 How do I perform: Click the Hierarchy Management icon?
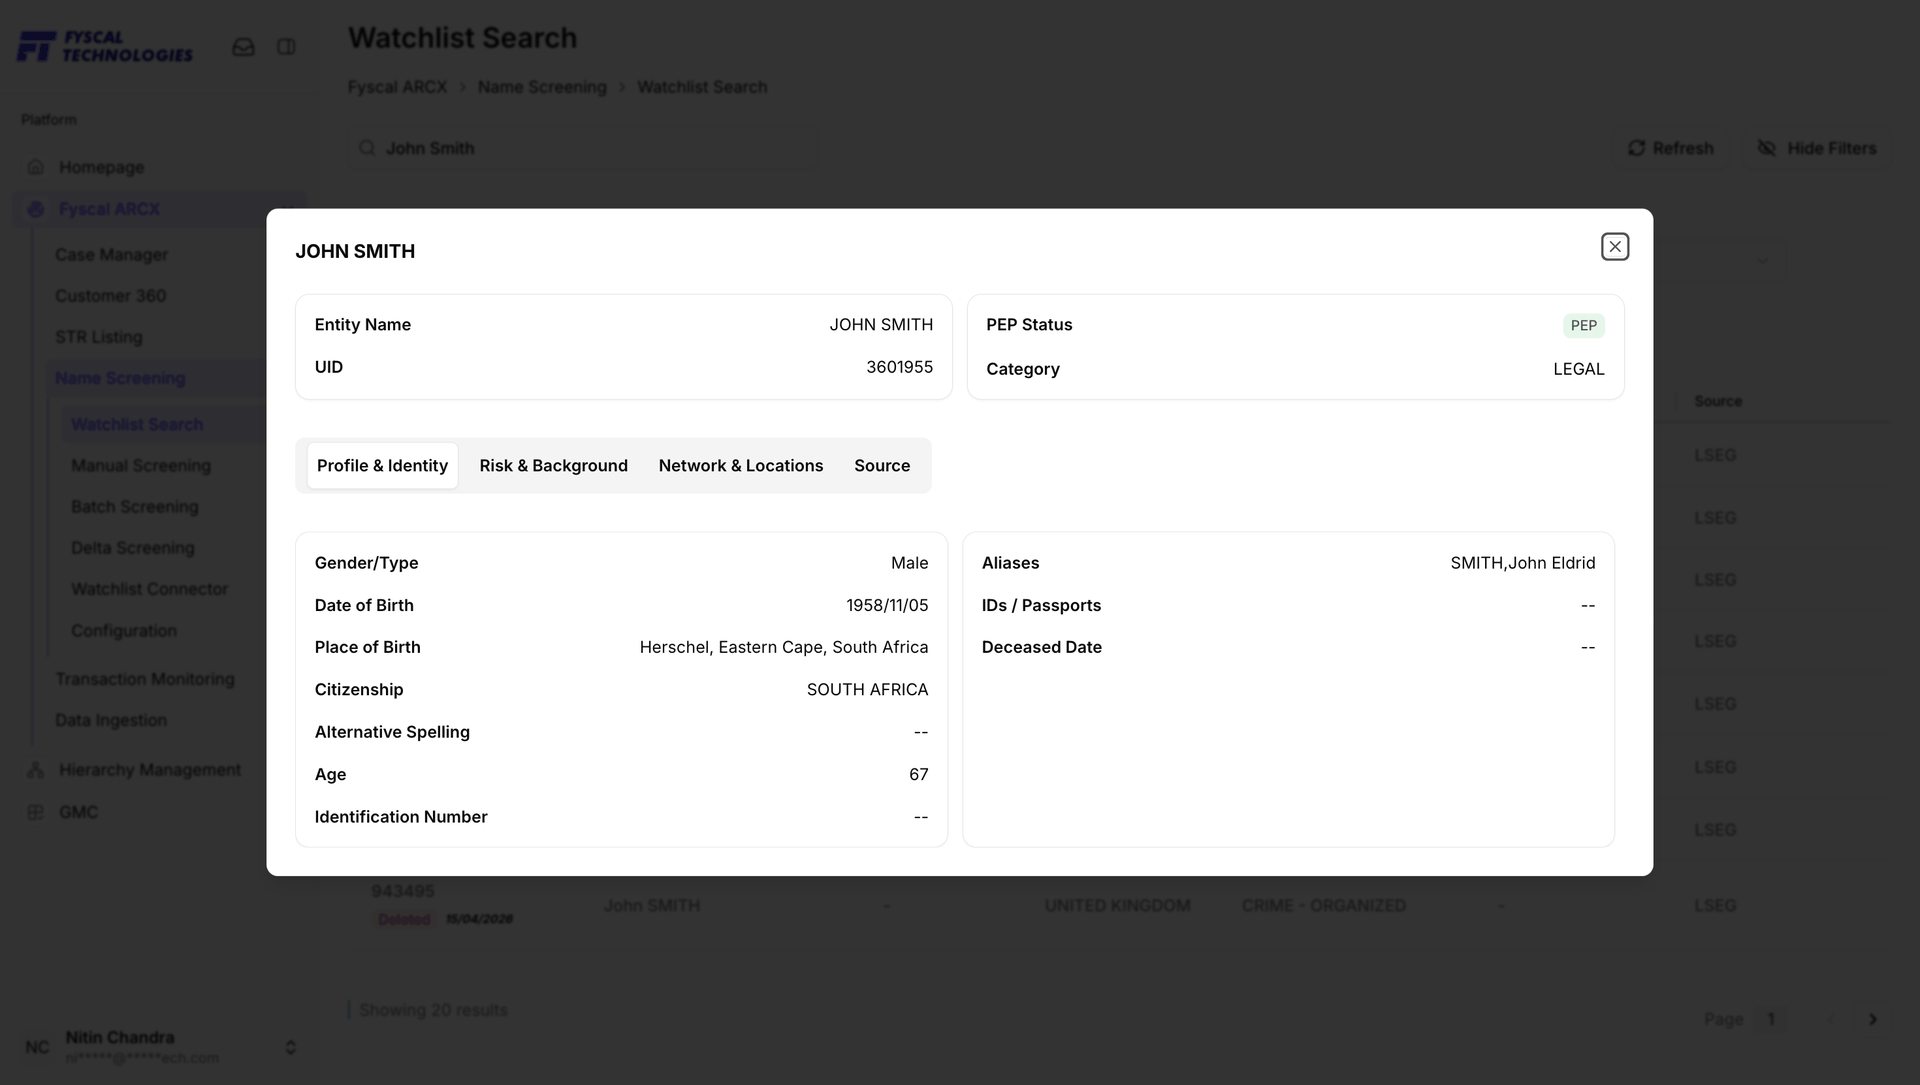36,770
